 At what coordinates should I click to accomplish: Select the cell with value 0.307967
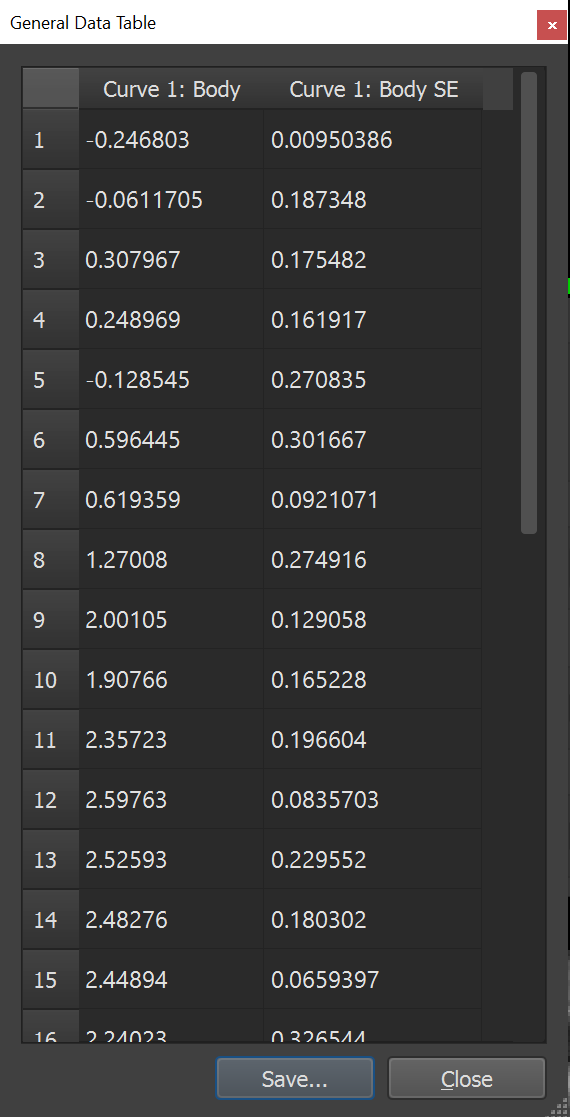[171, 259]
